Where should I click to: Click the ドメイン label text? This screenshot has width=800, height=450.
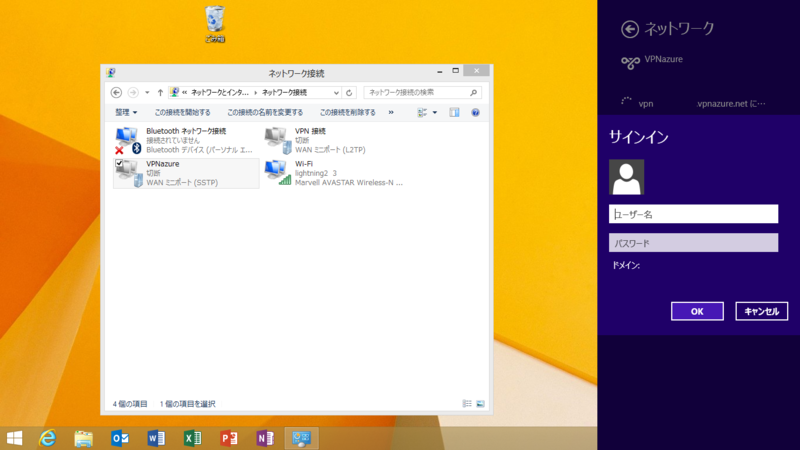tap(626, 265)
